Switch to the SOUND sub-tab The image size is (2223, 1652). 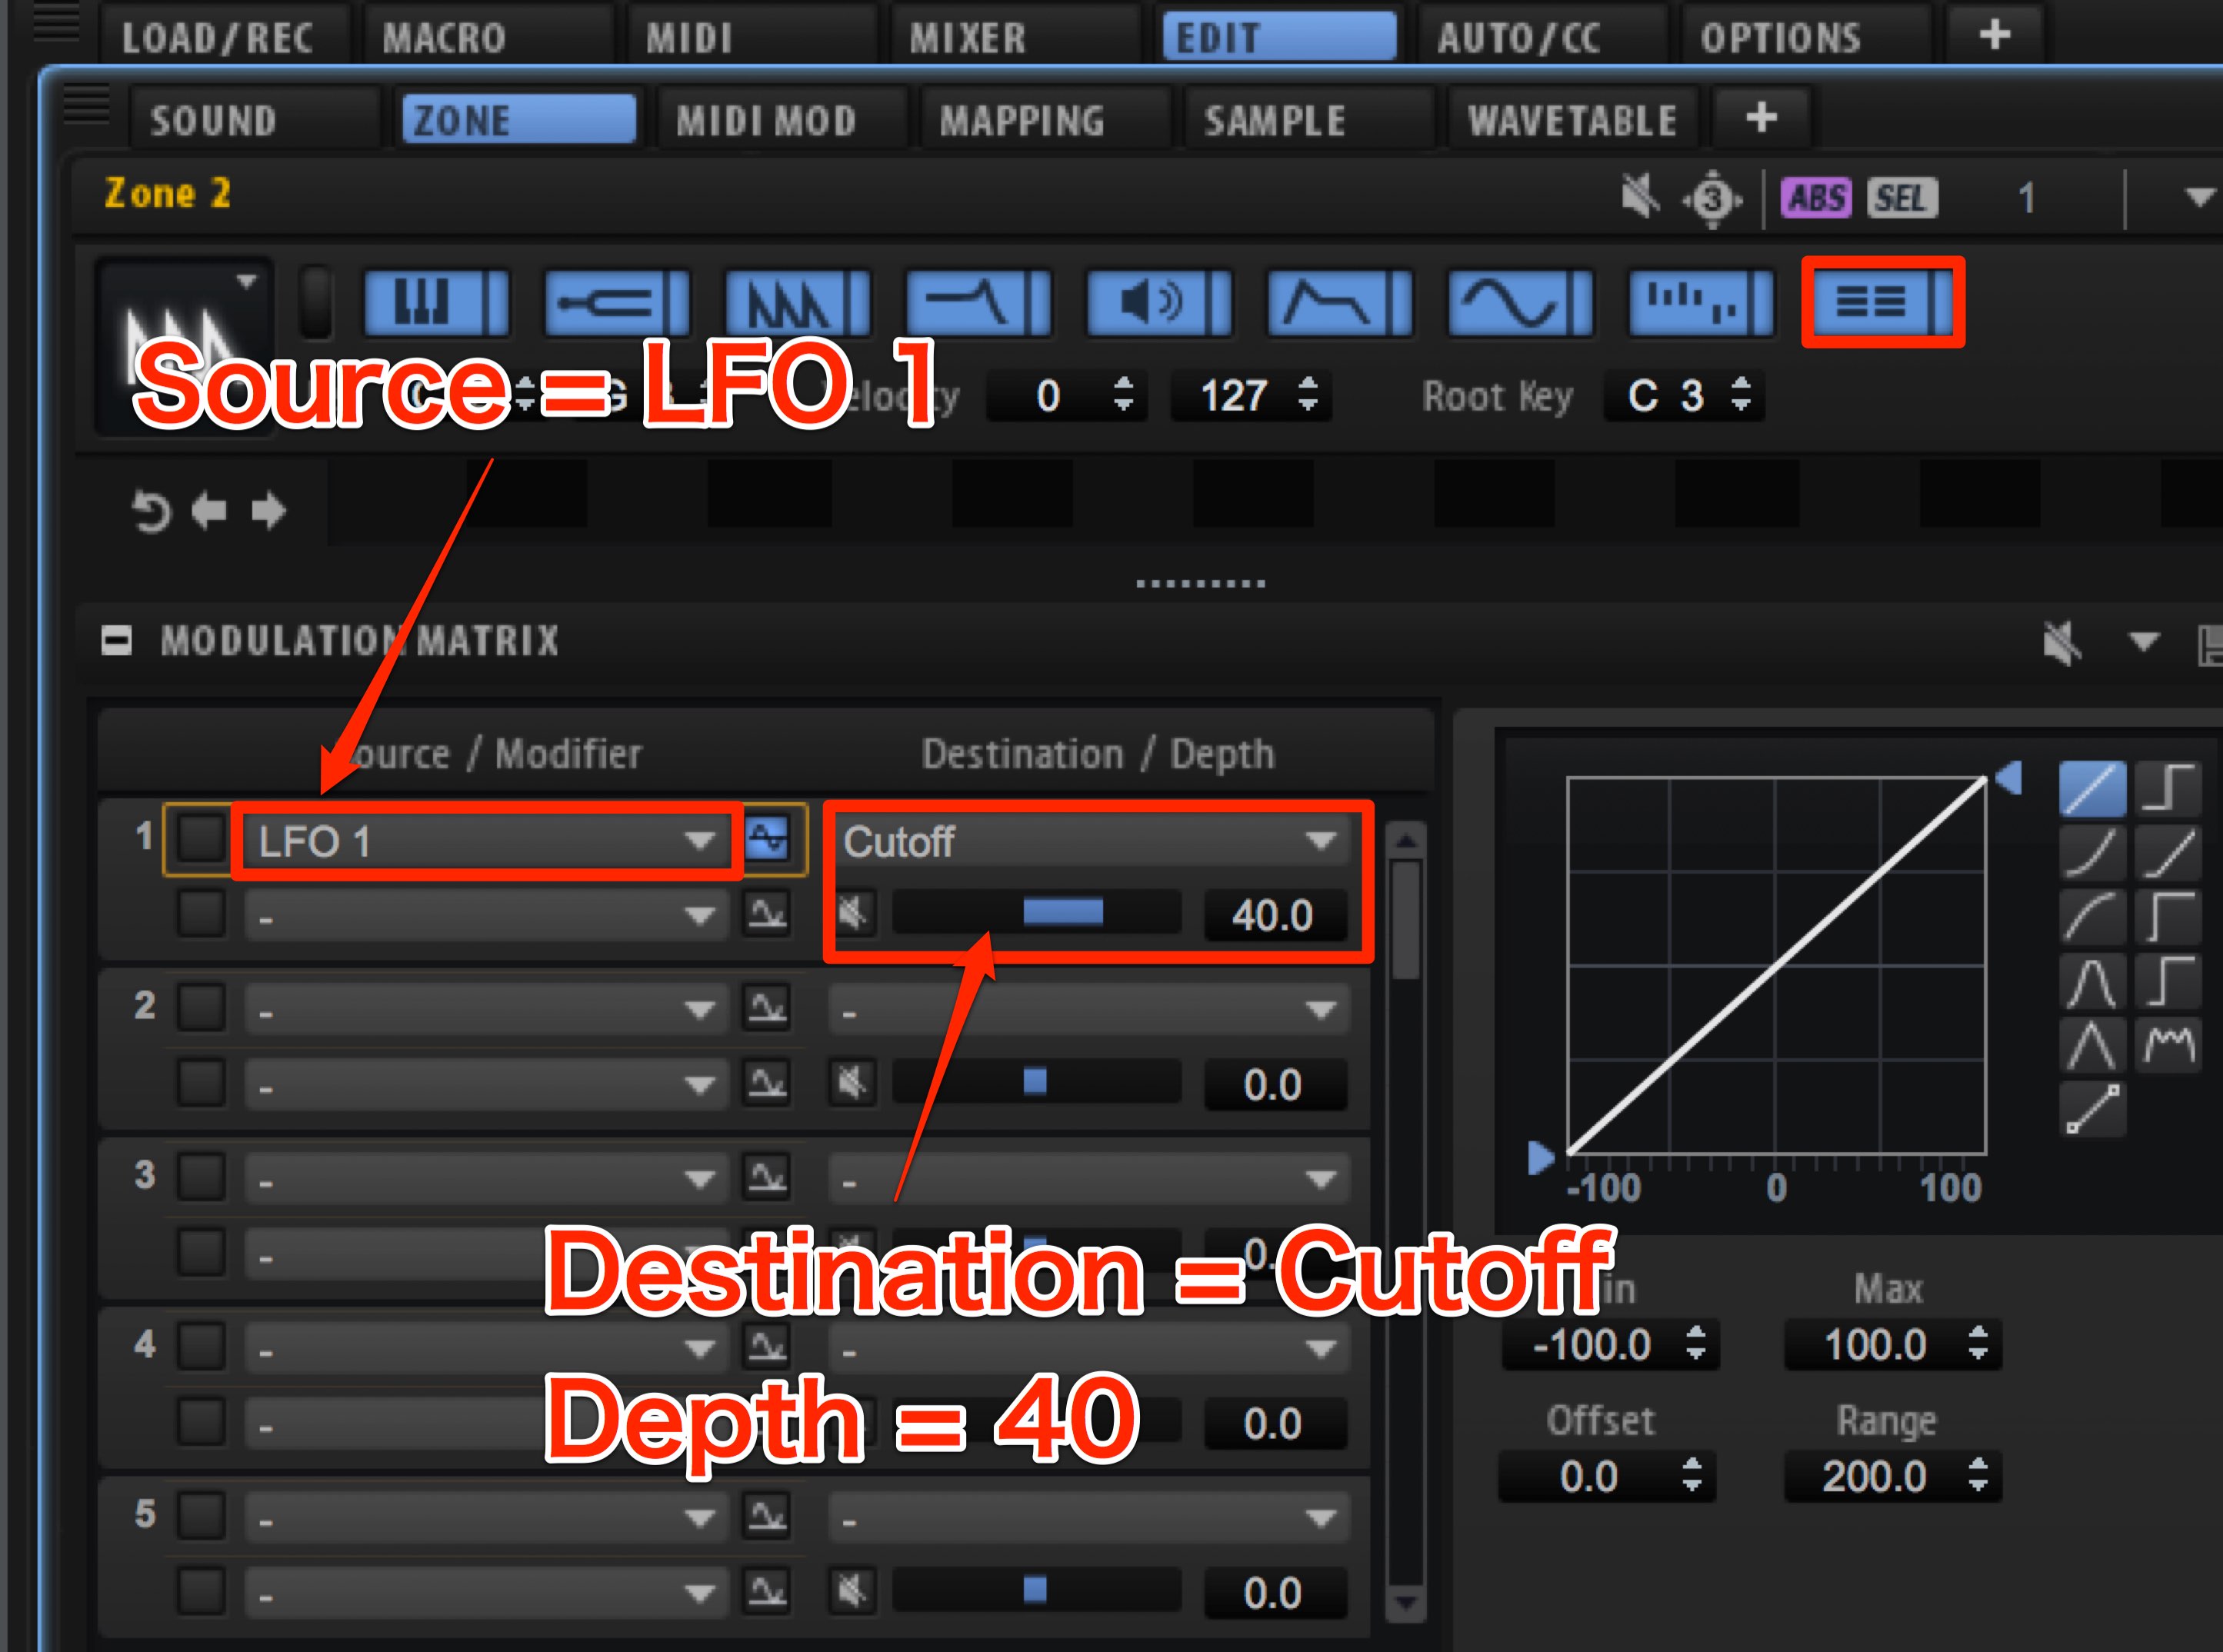tap(255, 120)
